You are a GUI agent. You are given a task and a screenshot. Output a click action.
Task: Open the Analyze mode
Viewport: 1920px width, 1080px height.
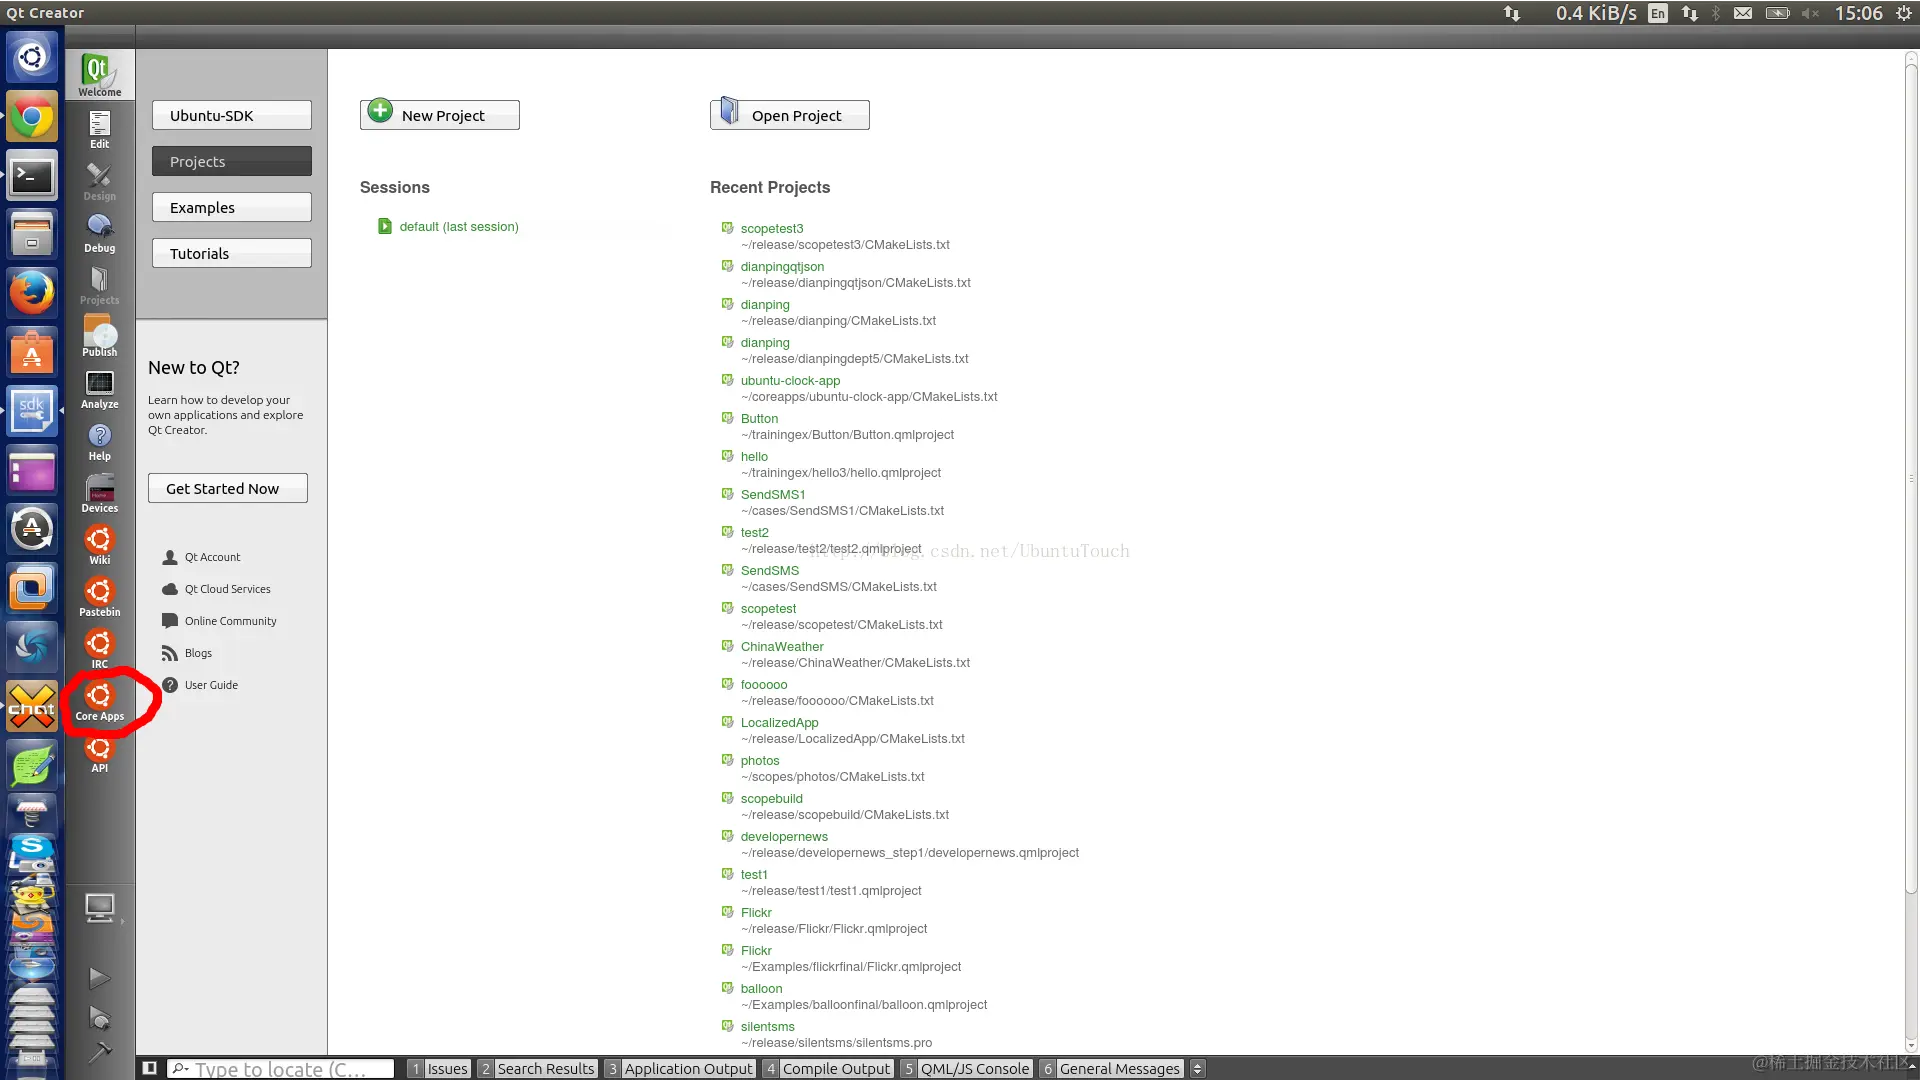pyautogui.click(x=99, y=389)
